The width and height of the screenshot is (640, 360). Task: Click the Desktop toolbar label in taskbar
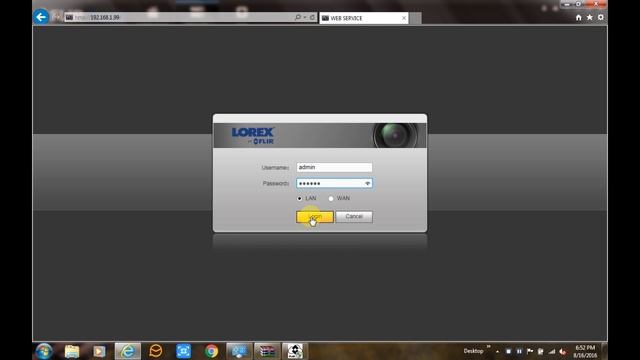pyautogui.click(x=473, y=351)
